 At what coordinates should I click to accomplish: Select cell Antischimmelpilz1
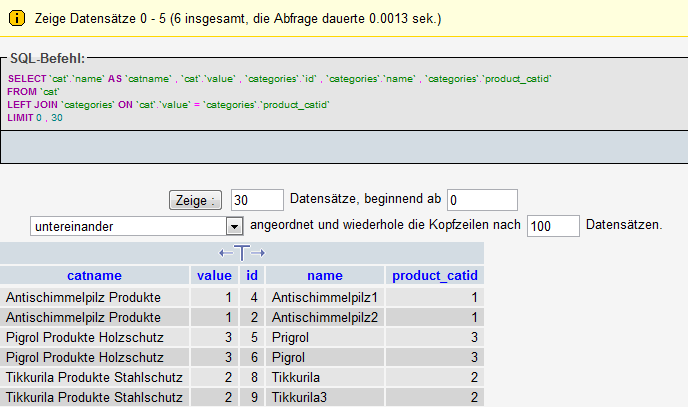tap(325, 297)
